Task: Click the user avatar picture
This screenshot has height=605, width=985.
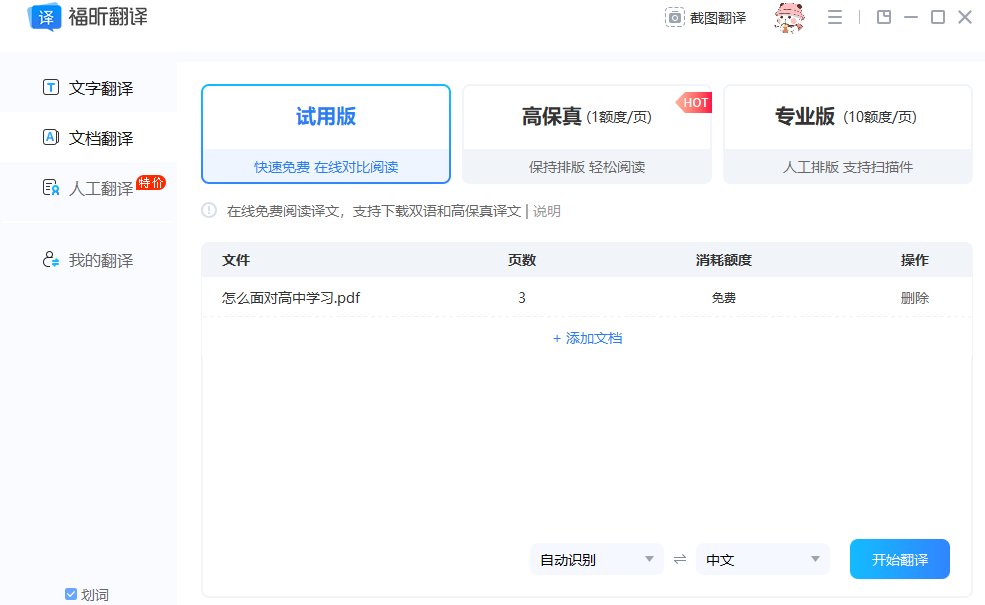Action: 789,18
